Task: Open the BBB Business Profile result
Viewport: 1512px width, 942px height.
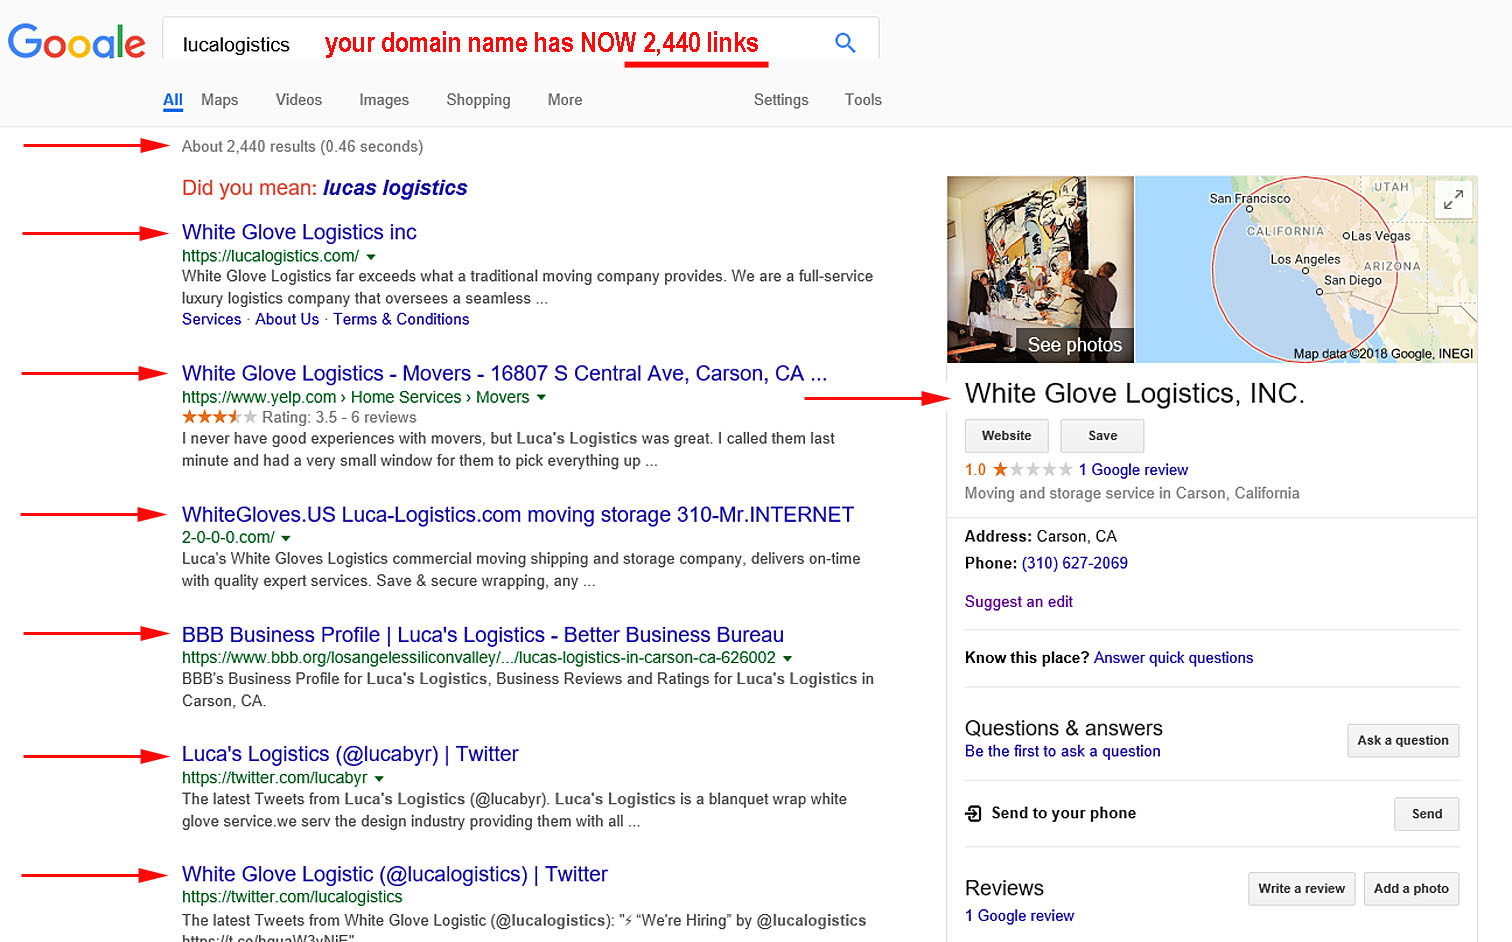Action: pyautogui.click(x=483, y=635)
